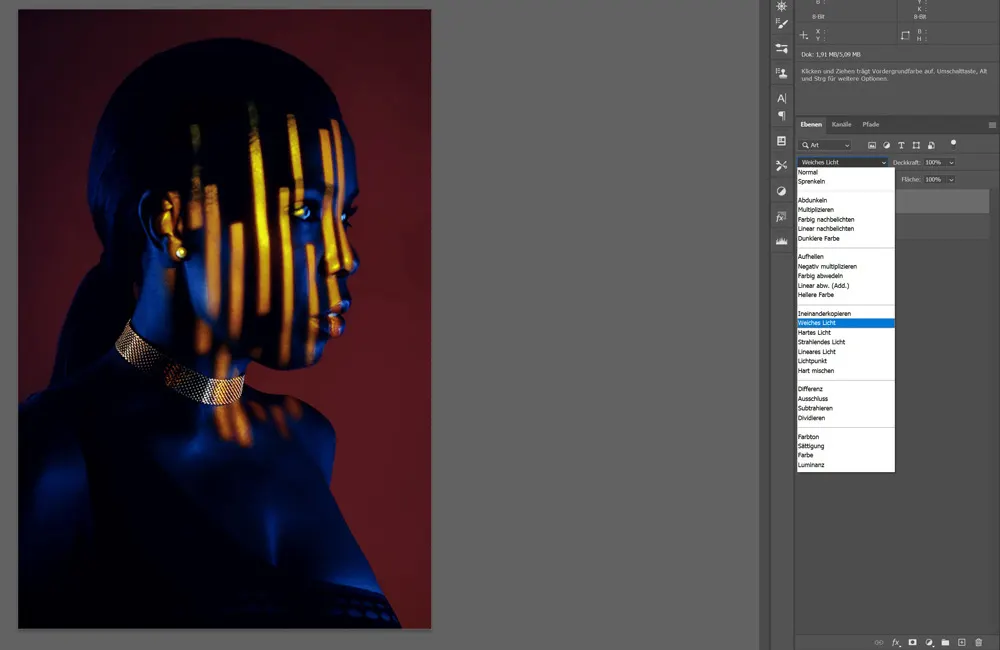The height and width of the screenshot is (650, 1000).
Task: Create a new layer with plus icon
Action: pos(961,642)
